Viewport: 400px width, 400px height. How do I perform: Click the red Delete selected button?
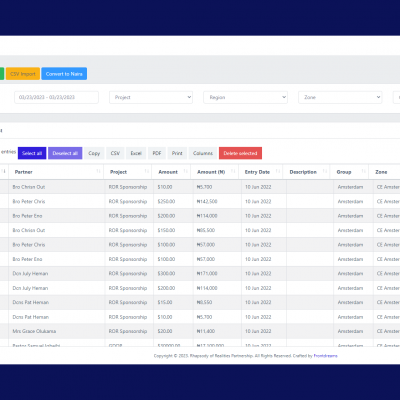click(240, 153)
